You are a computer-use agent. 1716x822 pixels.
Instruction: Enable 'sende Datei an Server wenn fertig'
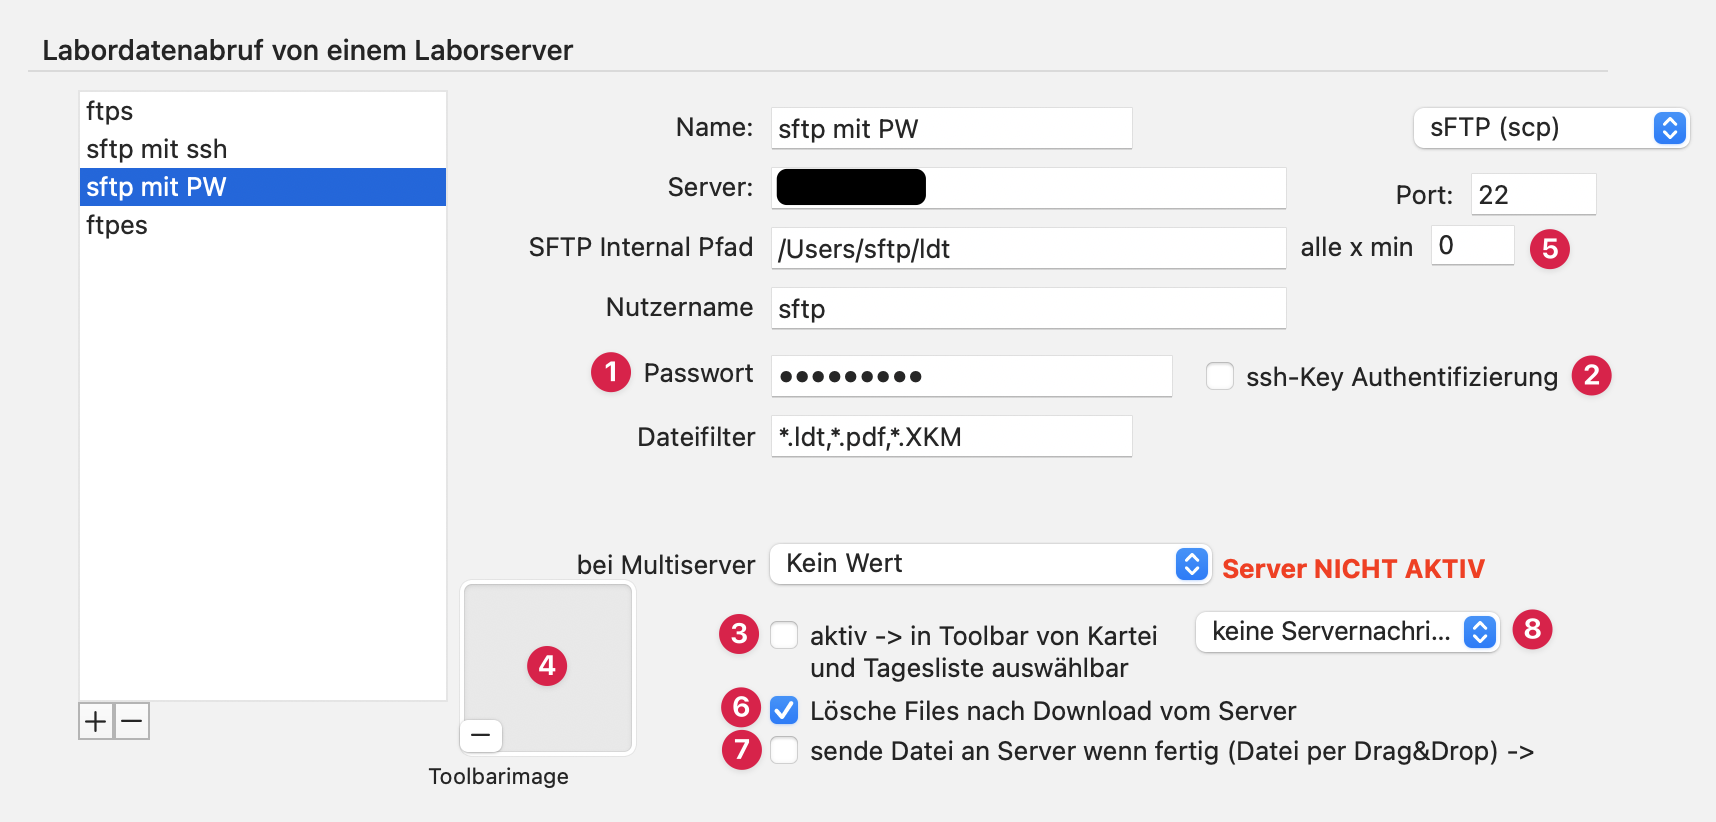pyautogui.click(x=784, y=750)
